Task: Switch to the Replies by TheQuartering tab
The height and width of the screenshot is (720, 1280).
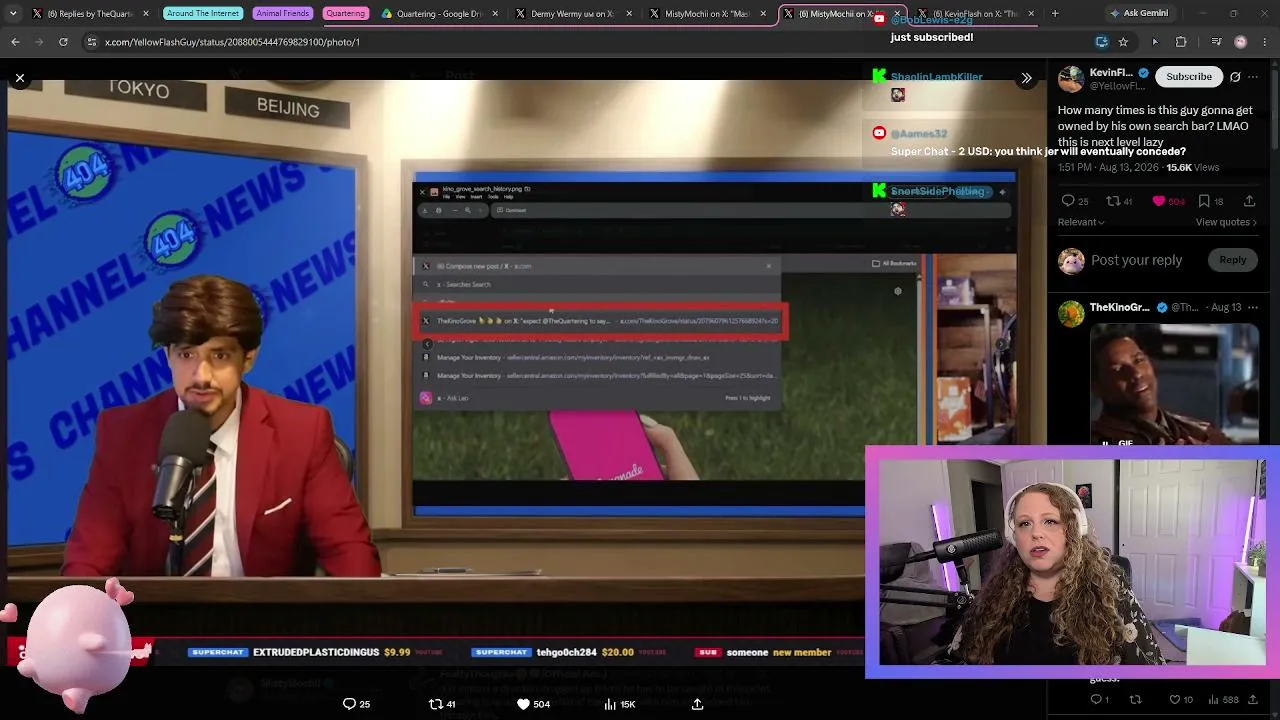Action: pyautogui.click(x=88, y=14)
